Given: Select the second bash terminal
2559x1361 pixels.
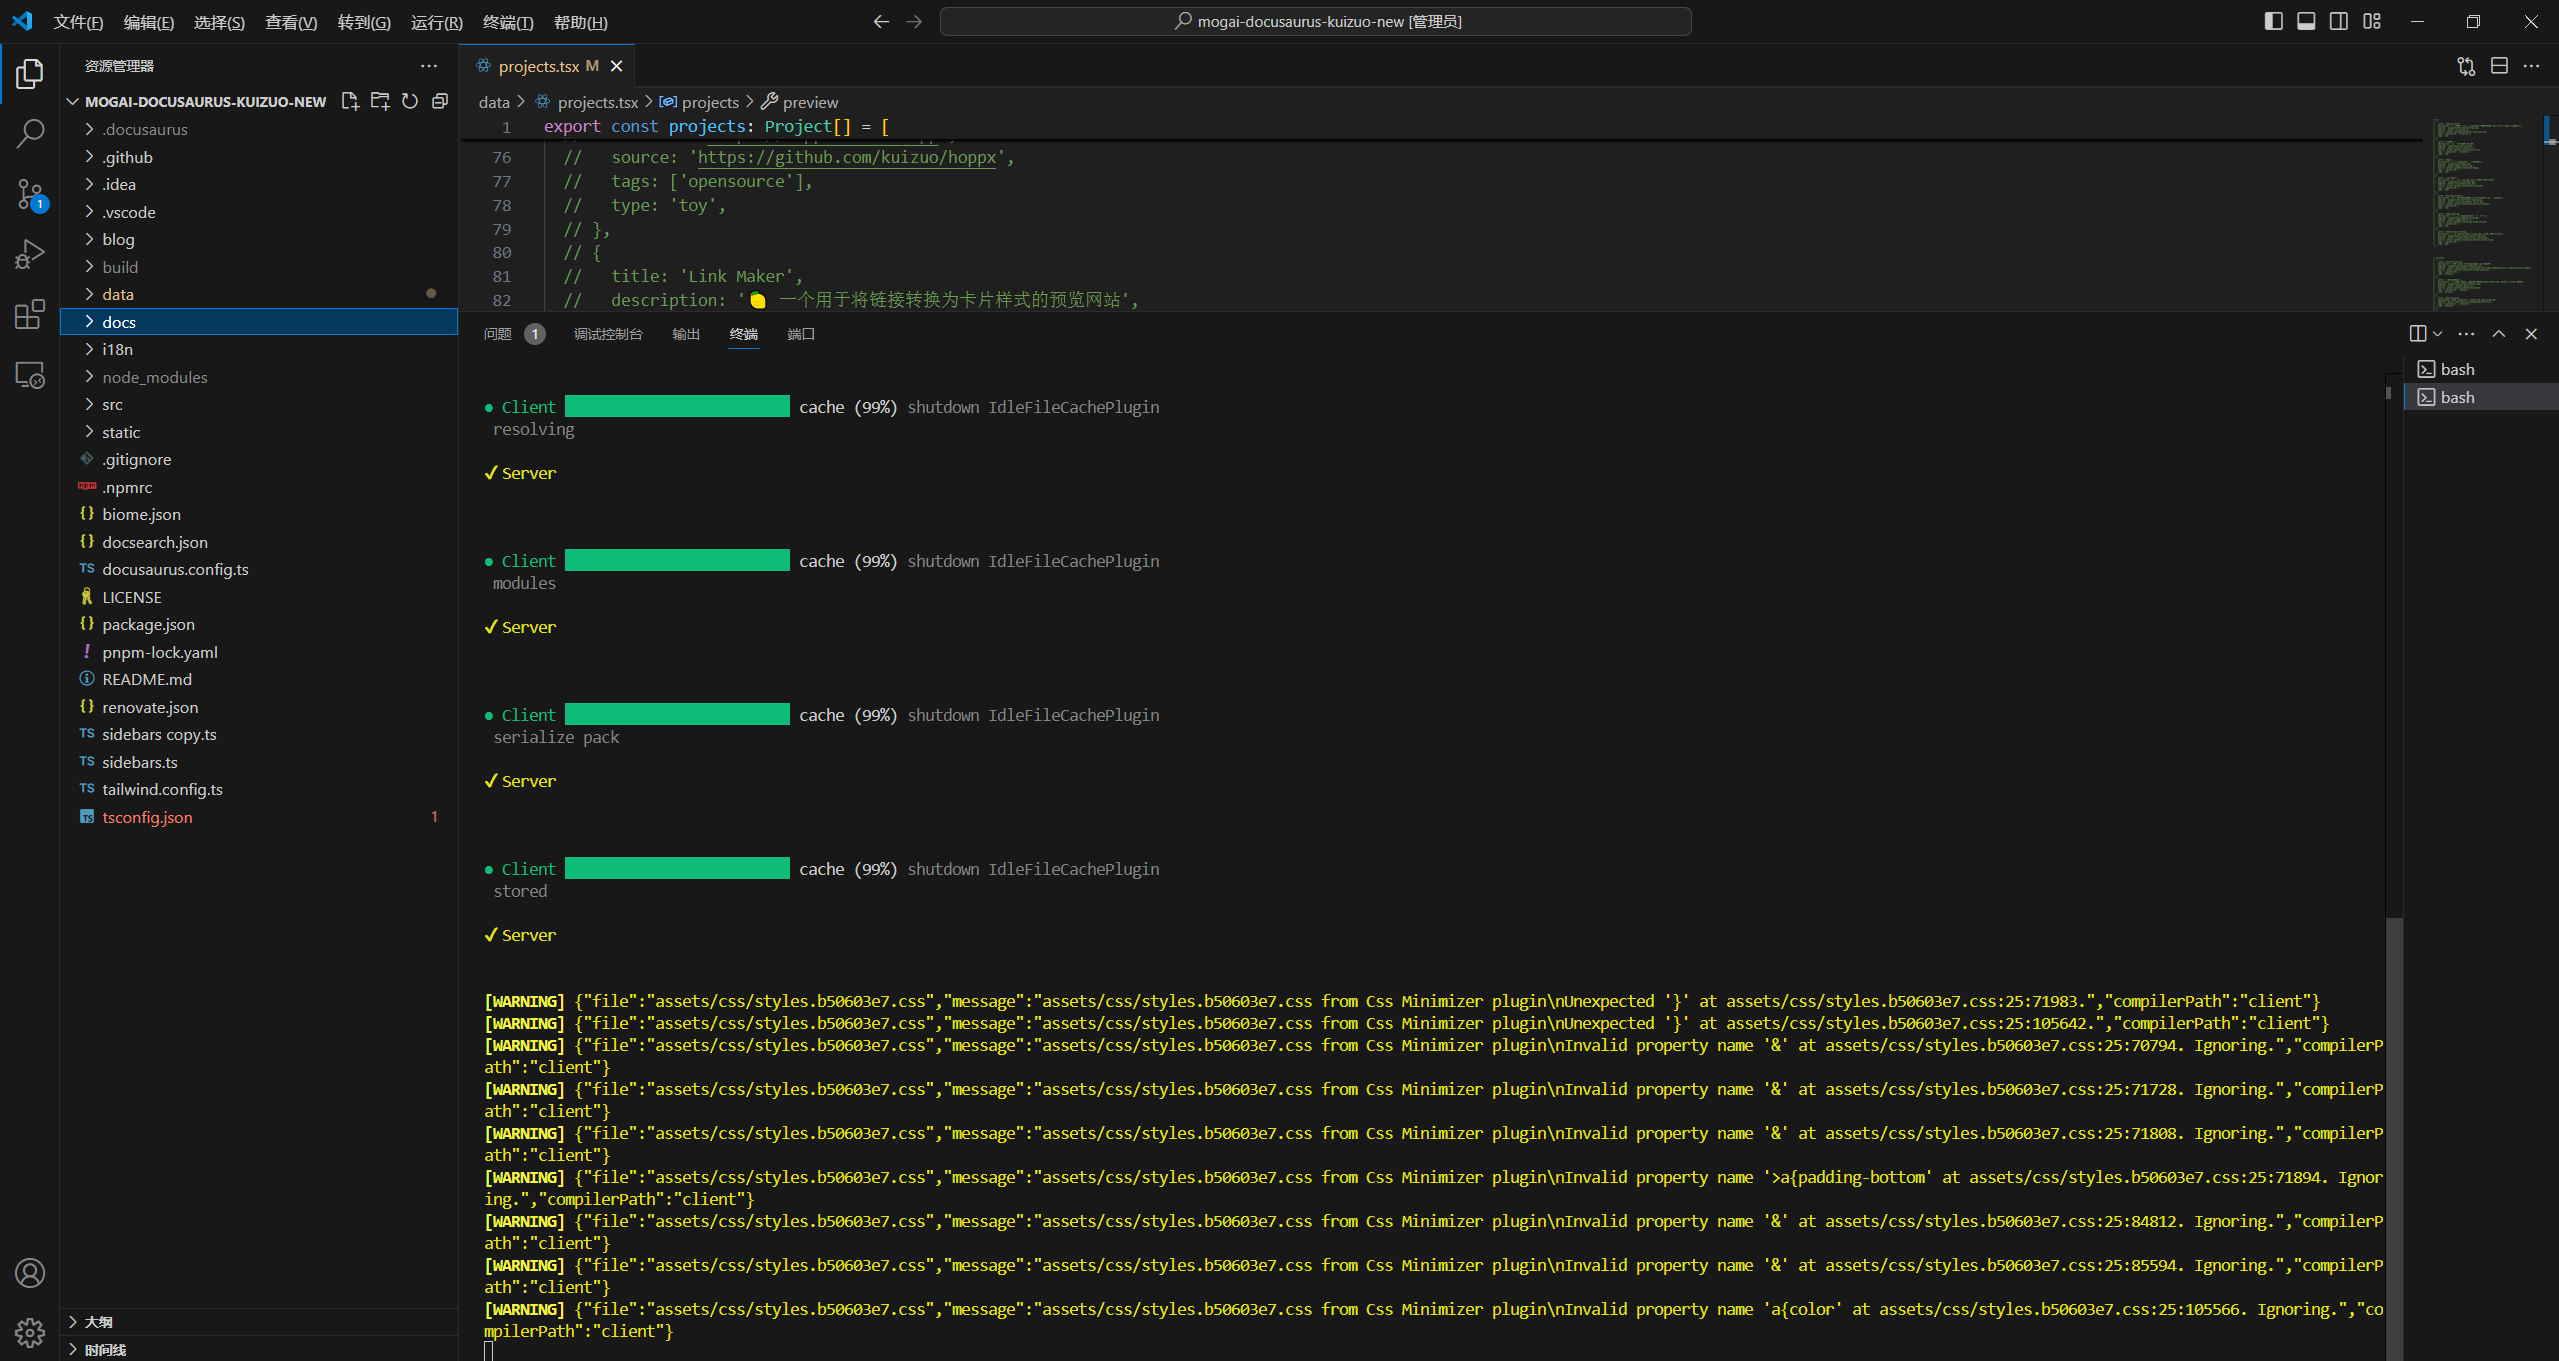Looking at the screenshot, I should click(x=2480, y=397).
